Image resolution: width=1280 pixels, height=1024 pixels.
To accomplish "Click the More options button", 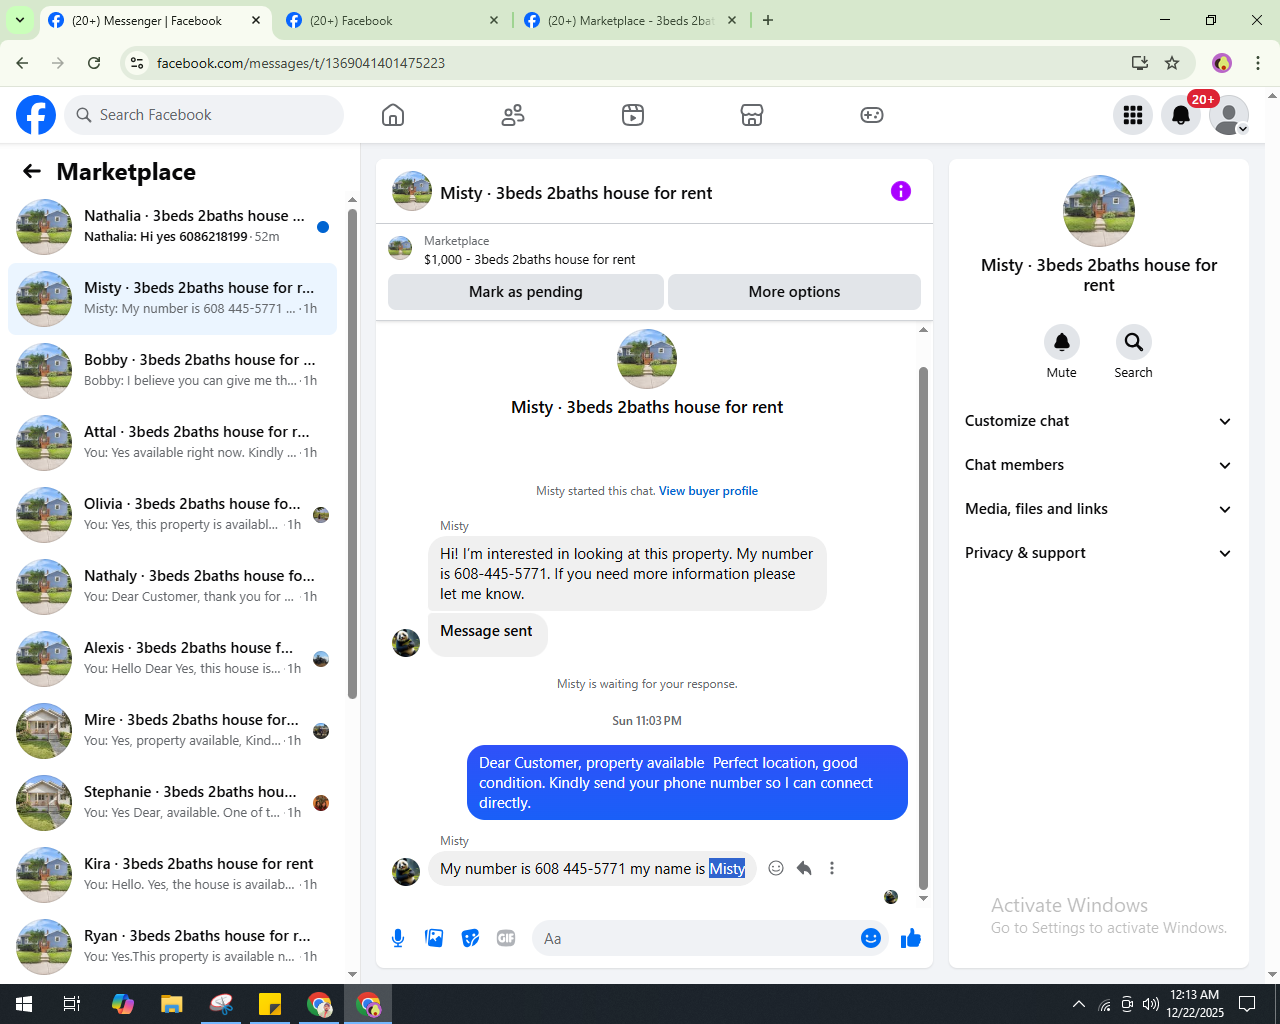I will [x=794, y=292].
